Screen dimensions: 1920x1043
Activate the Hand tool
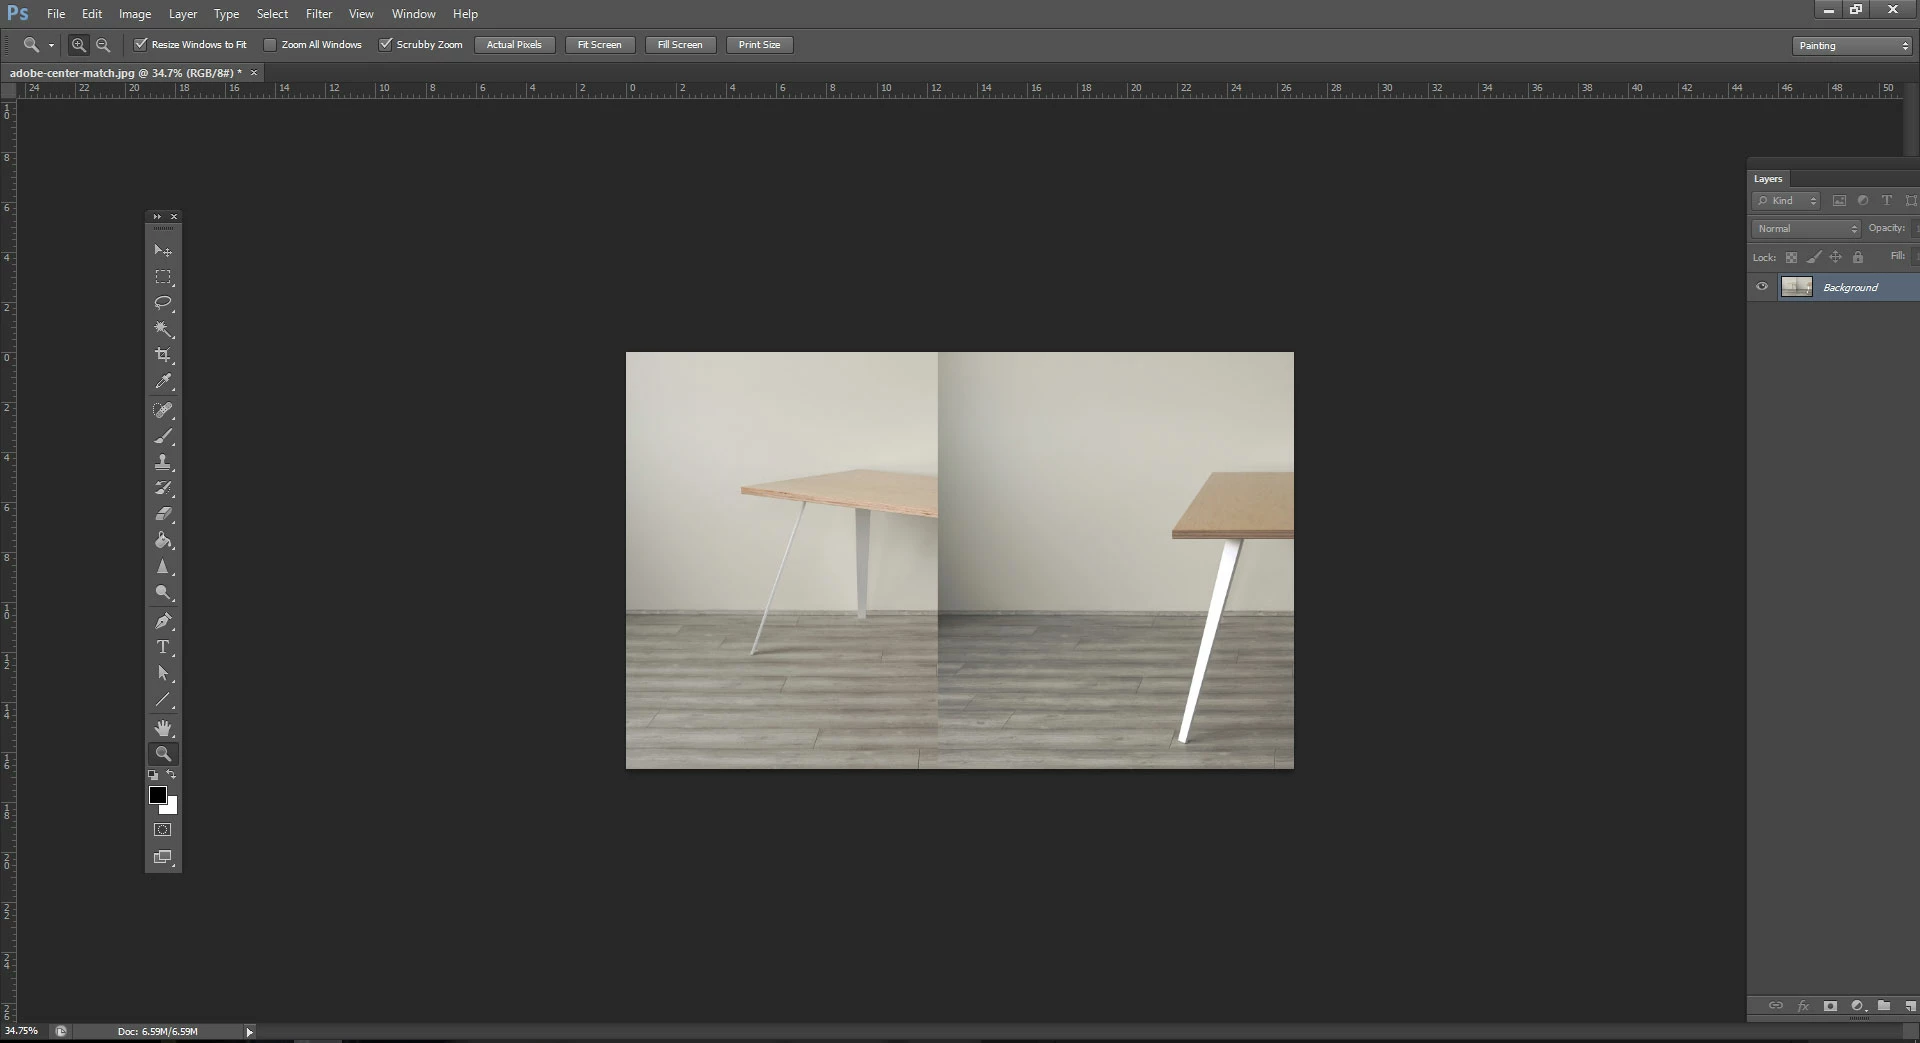163,728
